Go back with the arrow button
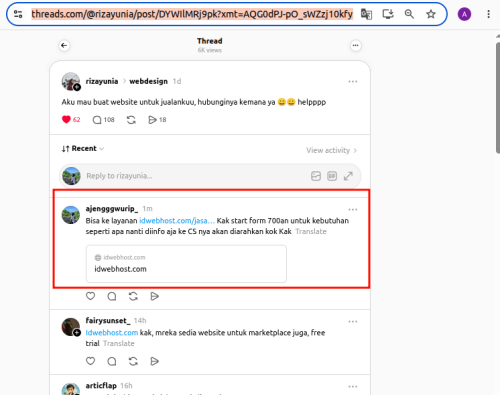The image size is (500, 395). pyautogui.click(x=64, y=45)
